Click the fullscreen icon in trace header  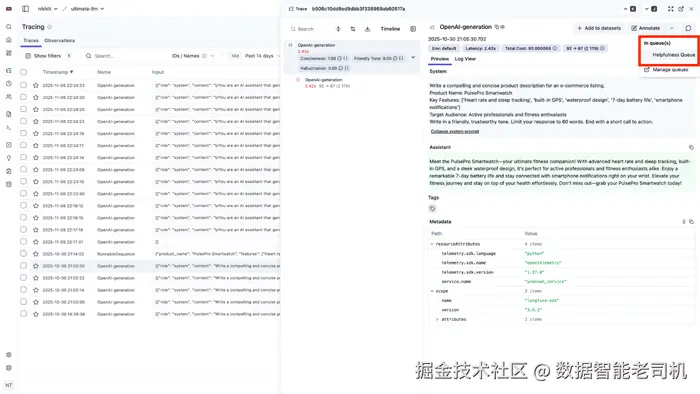click(670, 8)
